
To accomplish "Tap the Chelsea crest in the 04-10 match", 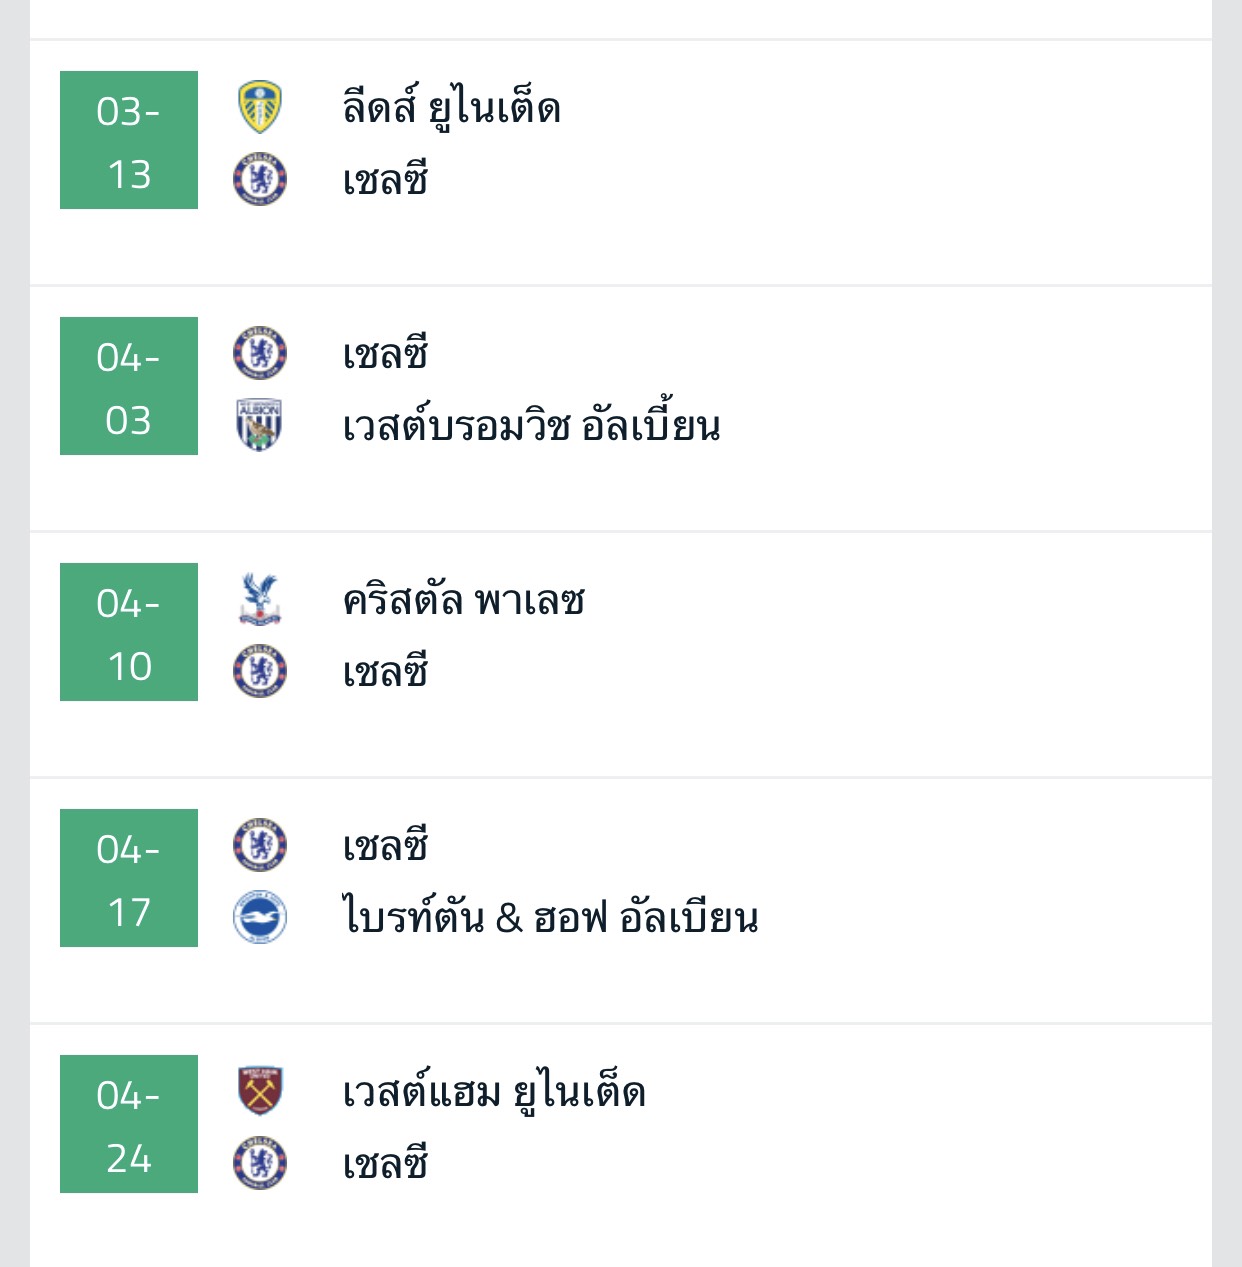I will (260, 671).
